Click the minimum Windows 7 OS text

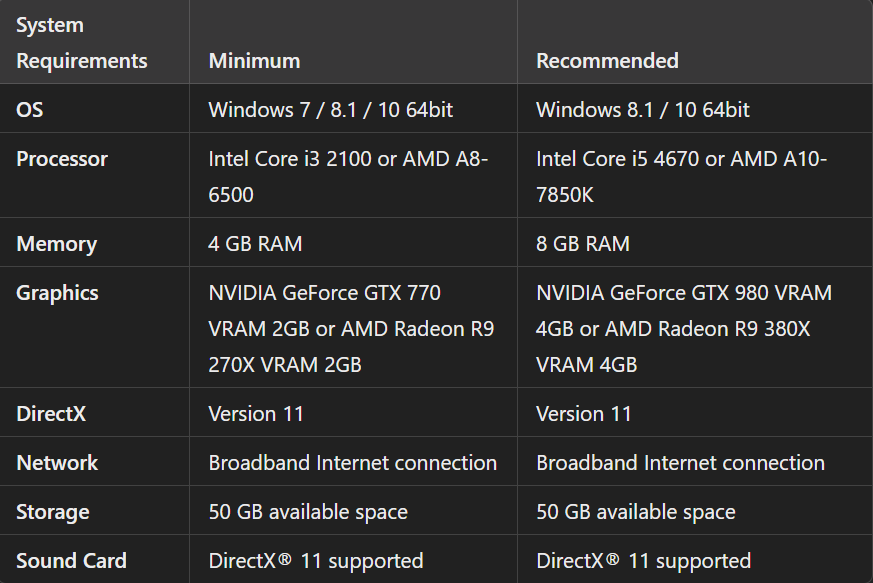coord(330,110)
